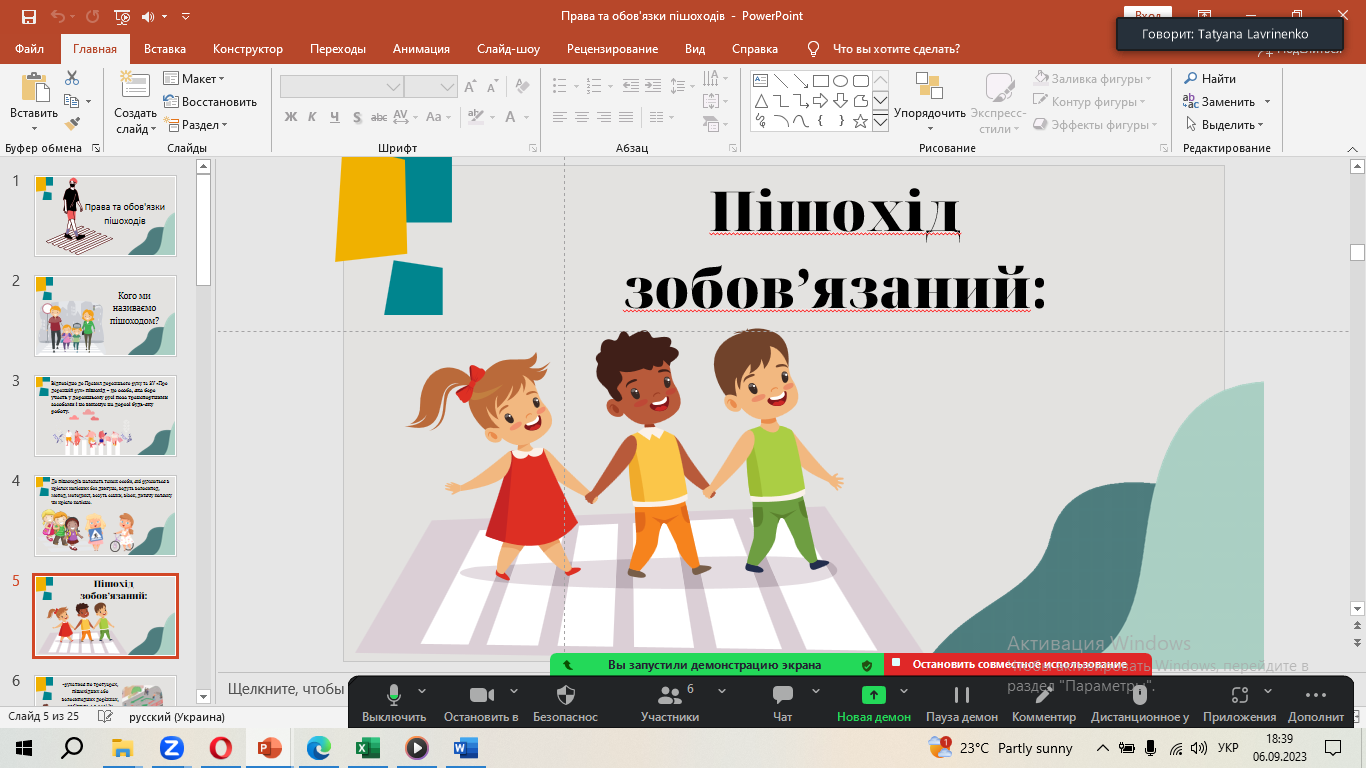Open the Zoom app from the taskbar
Image resolution: width=1366 pixels, height=768 pixels.
coord(171,747)
